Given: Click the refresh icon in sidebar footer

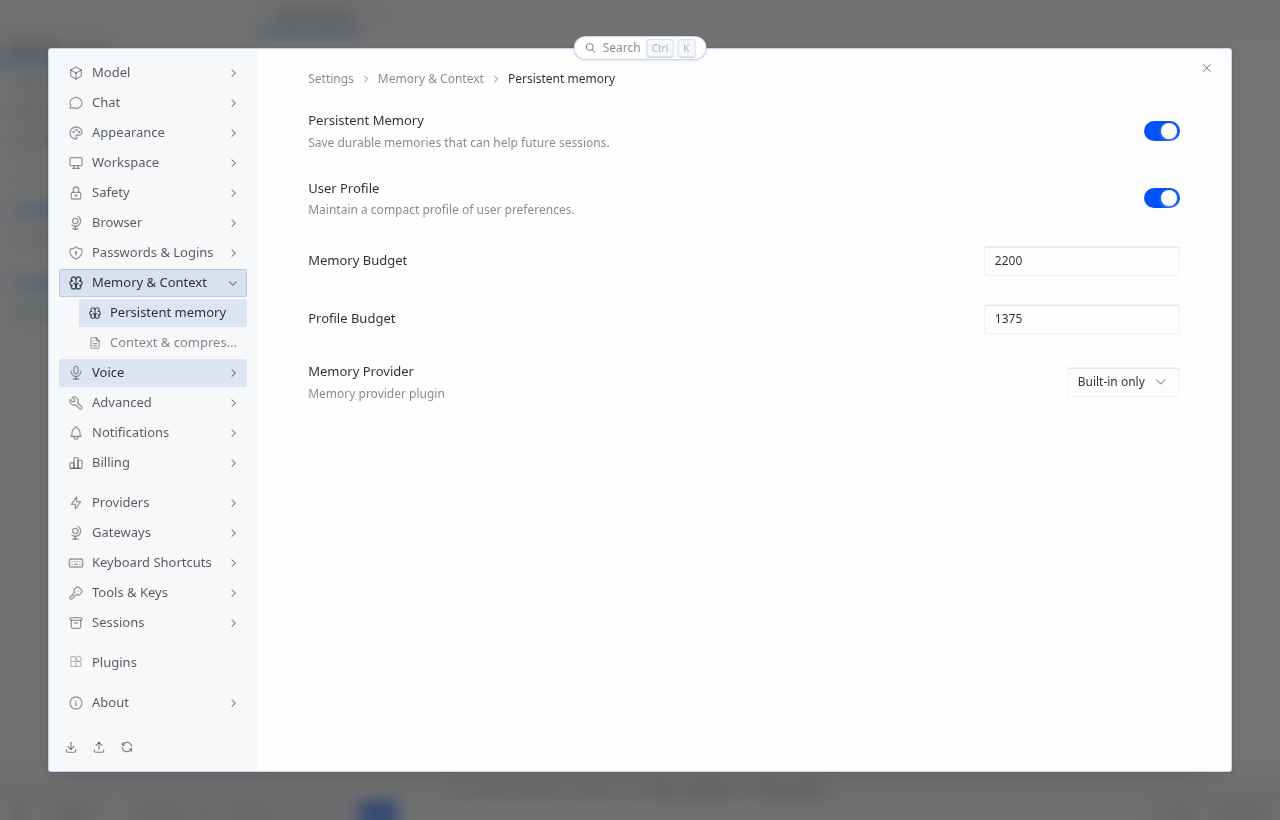Looking at the screenshot, I should point(127,747).
